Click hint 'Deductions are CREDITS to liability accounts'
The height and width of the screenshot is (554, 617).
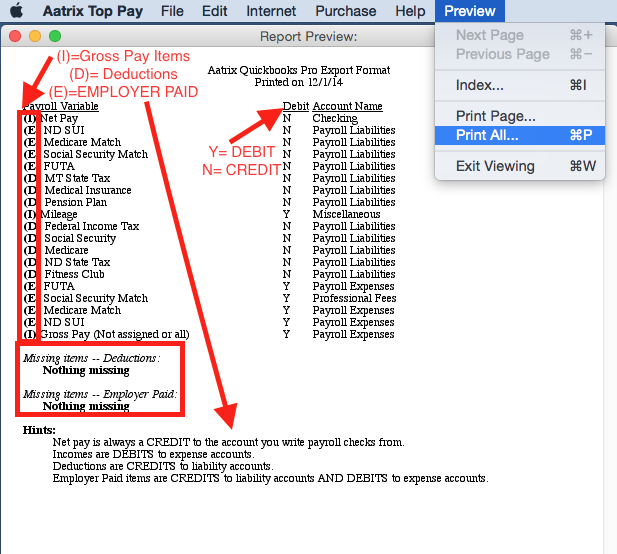coord(163,466)
